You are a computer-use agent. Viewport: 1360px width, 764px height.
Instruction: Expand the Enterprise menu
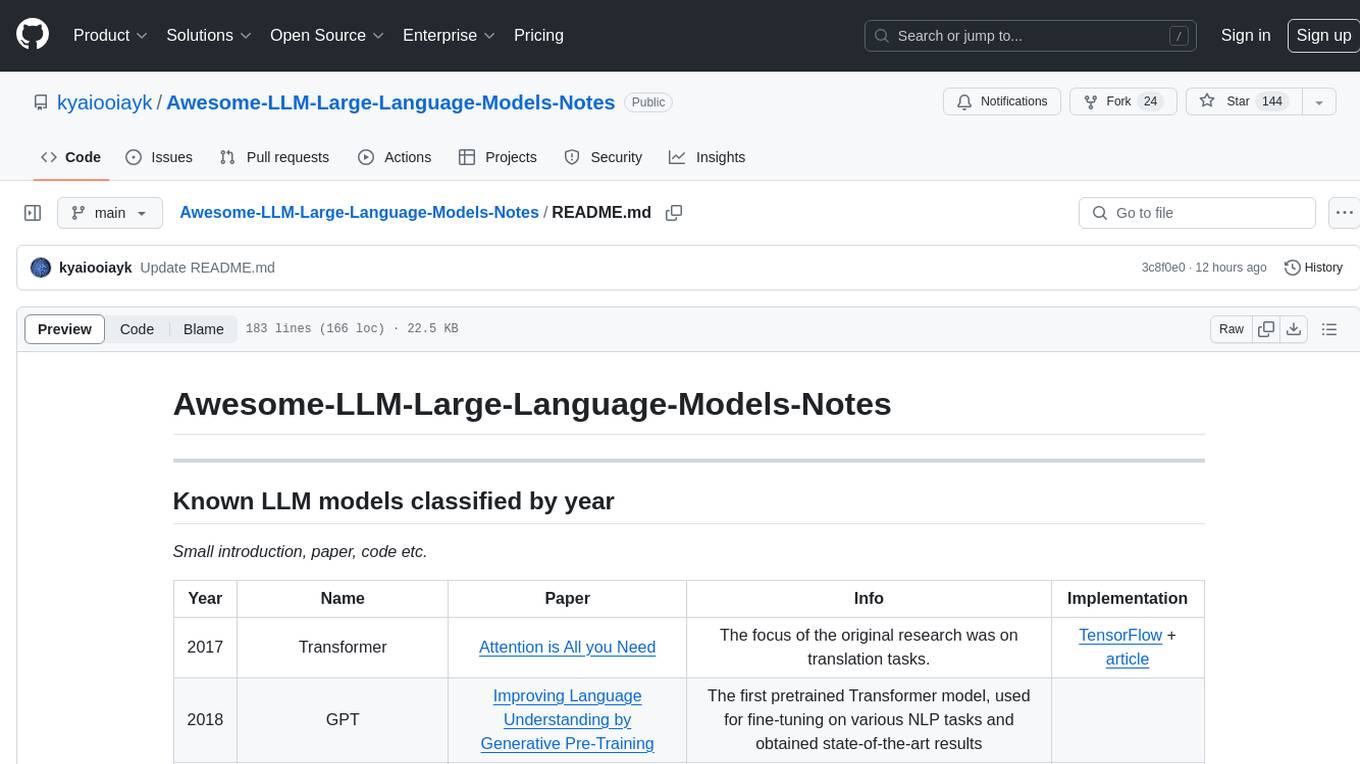pos(449,35)
